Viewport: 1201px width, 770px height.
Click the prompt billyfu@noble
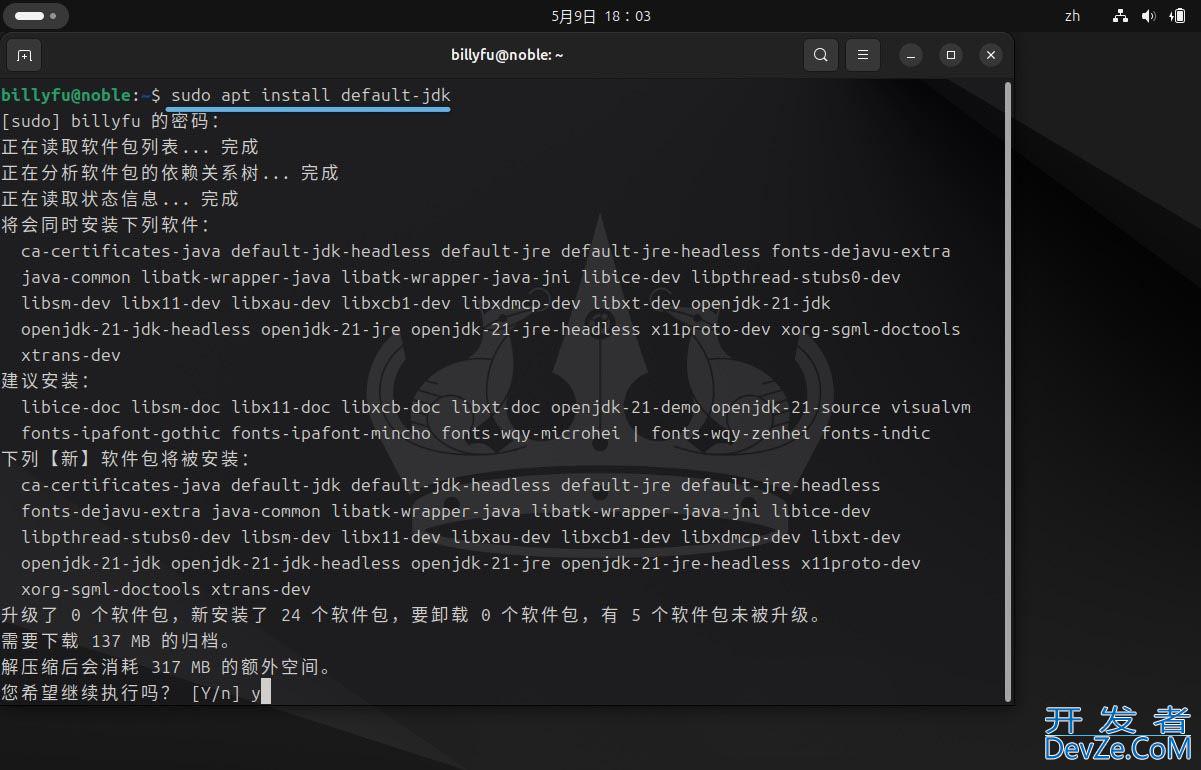tap(66, 95)
